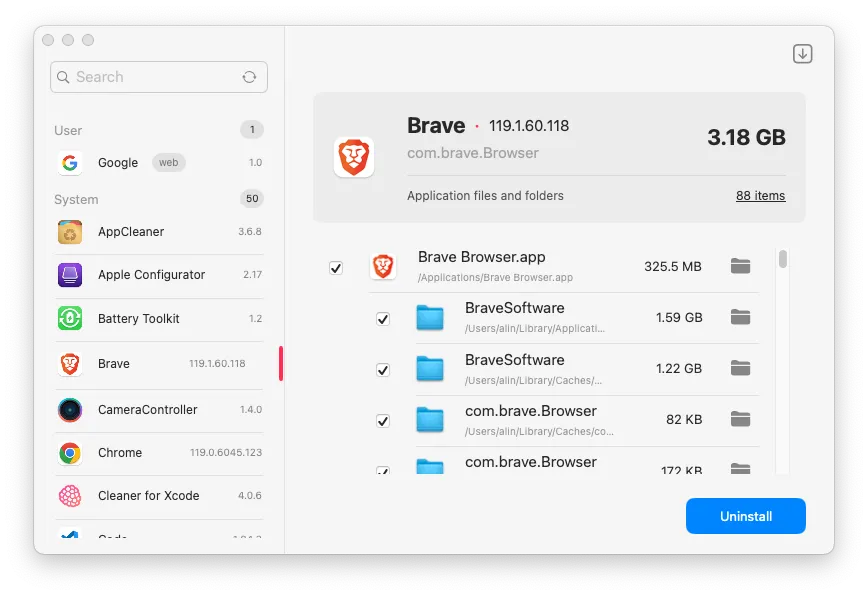Viewport: 868px width, 596px height.
Task: Open the 88 items link
Action: pos(760,196)
